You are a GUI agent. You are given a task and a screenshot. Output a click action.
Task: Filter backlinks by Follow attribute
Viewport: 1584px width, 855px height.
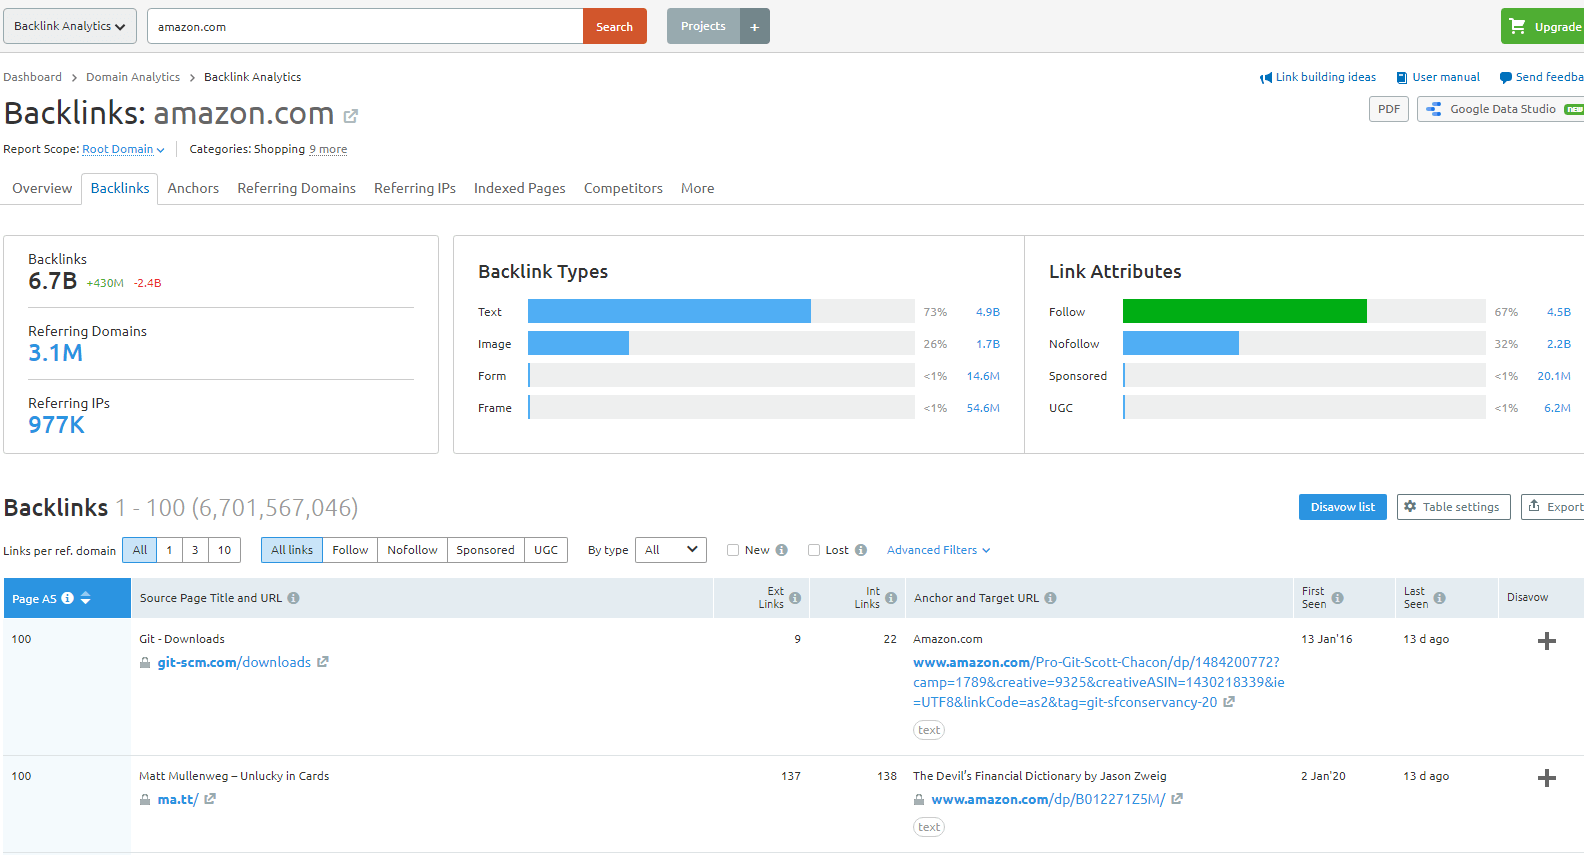pos(350,550)
